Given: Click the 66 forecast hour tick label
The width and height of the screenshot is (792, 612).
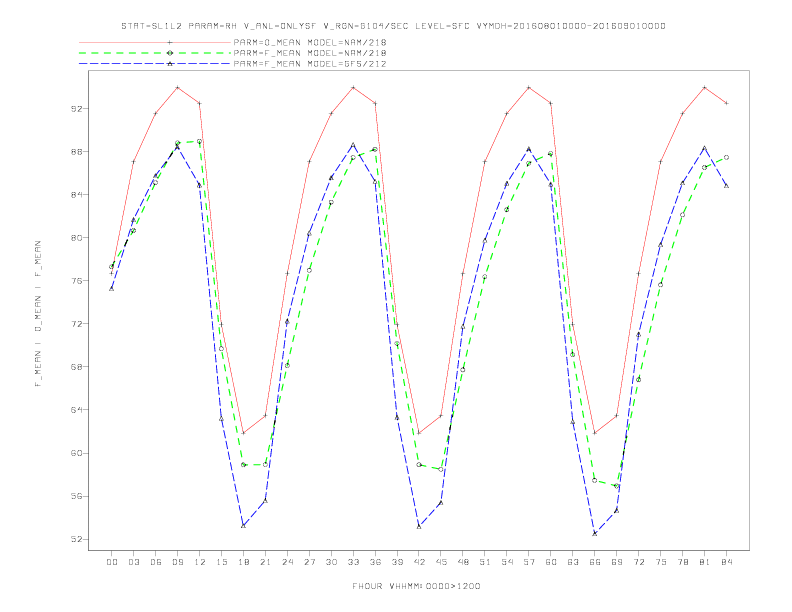Looking at the screenshot, I should point(595,562).
